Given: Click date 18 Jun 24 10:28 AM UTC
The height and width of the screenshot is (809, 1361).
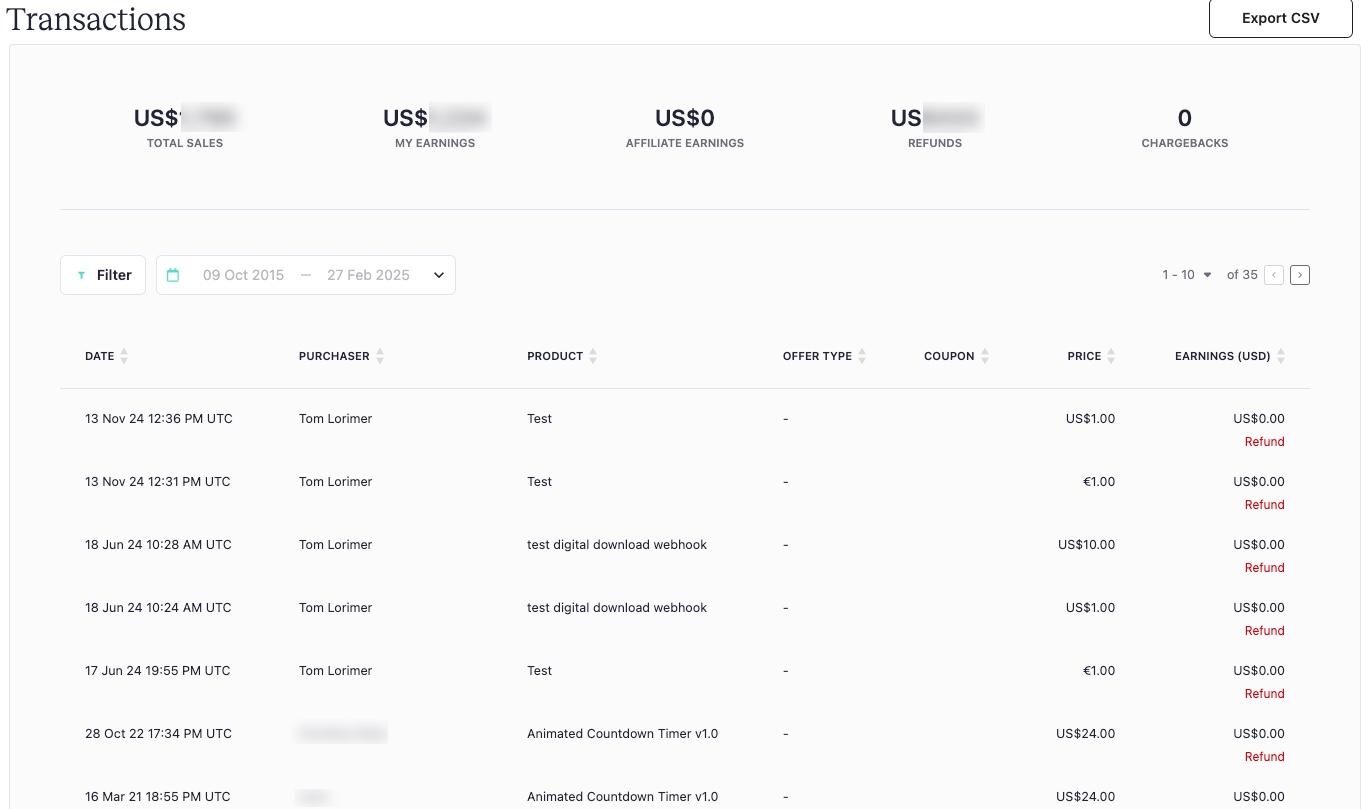Looking at the screenshot, I should tap(158, 545).
